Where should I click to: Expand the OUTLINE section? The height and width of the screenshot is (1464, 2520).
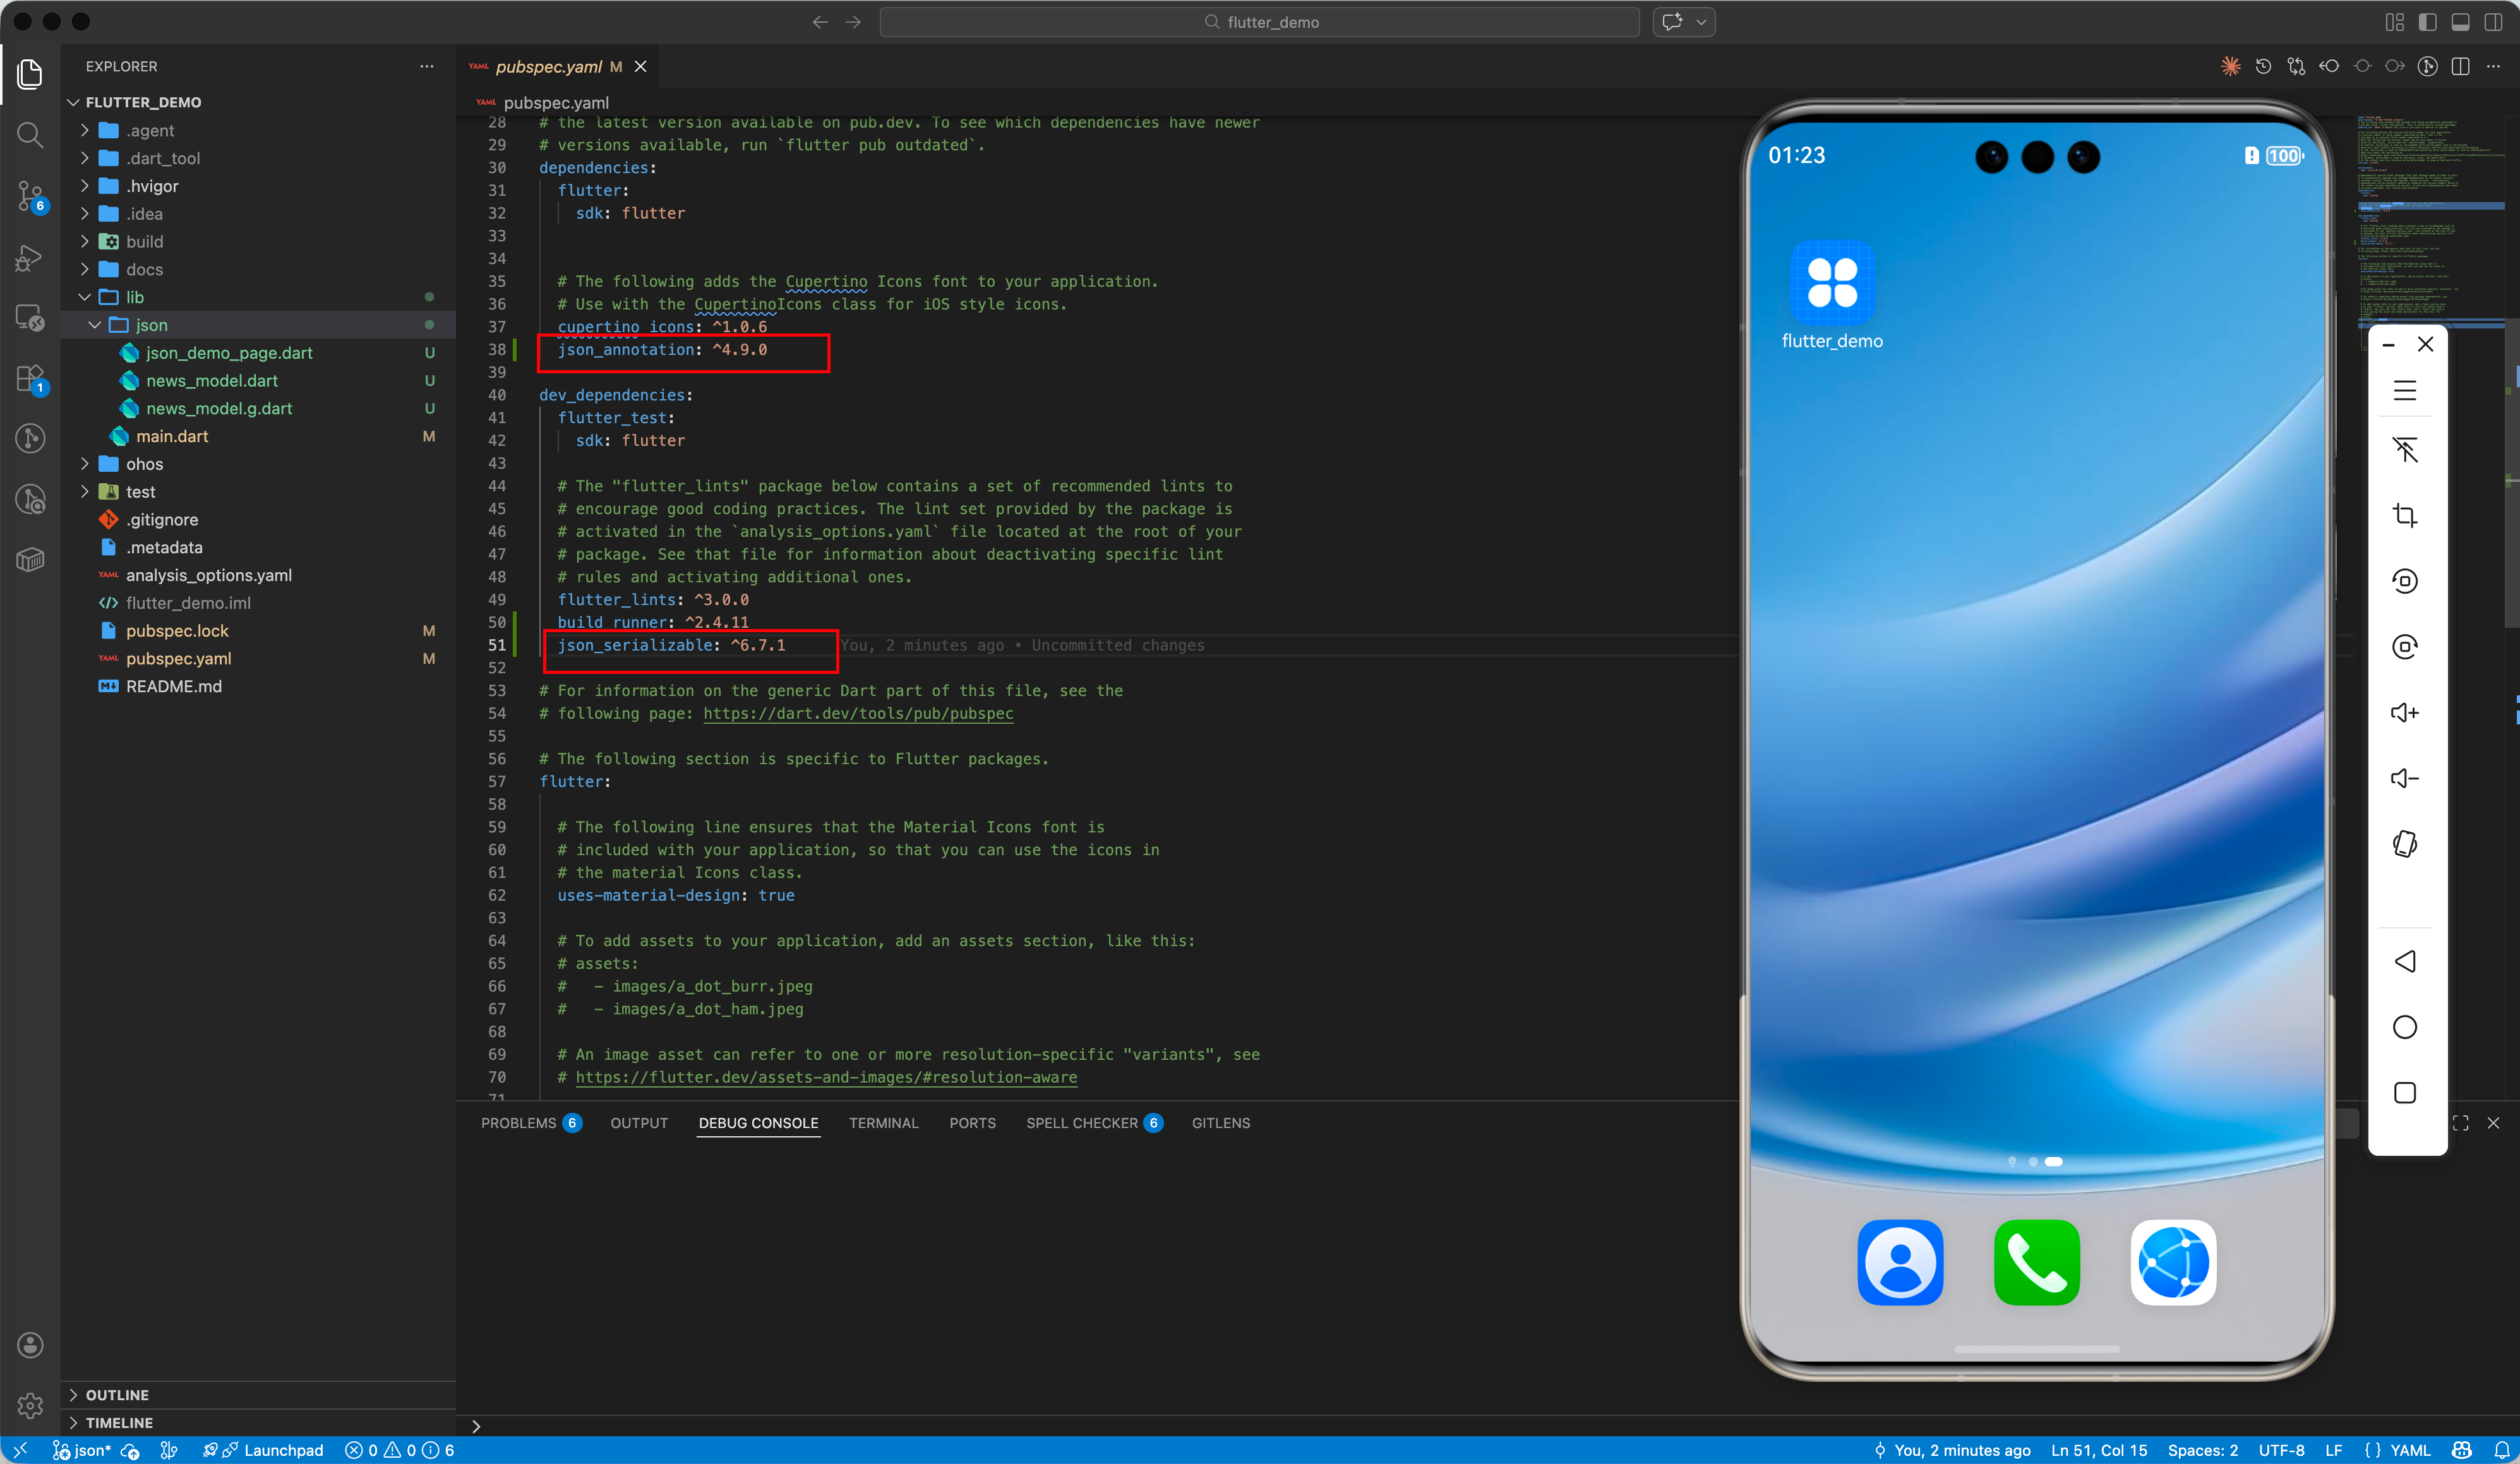(117, 1395)
